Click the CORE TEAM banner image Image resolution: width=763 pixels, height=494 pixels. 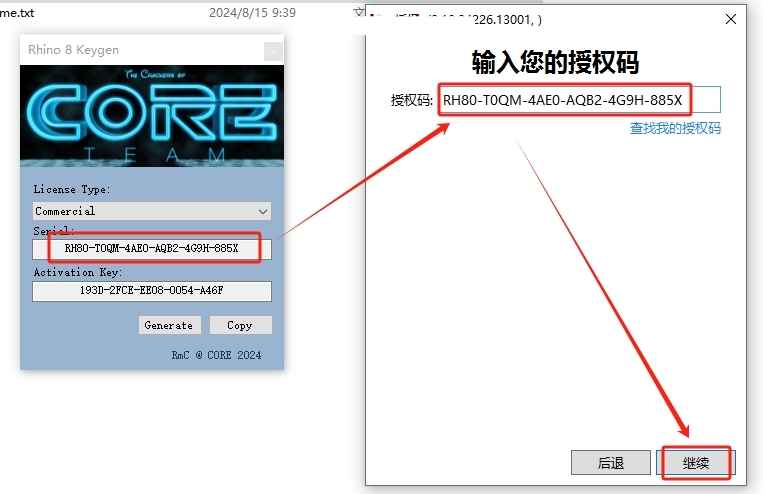(x=152, y=116)
